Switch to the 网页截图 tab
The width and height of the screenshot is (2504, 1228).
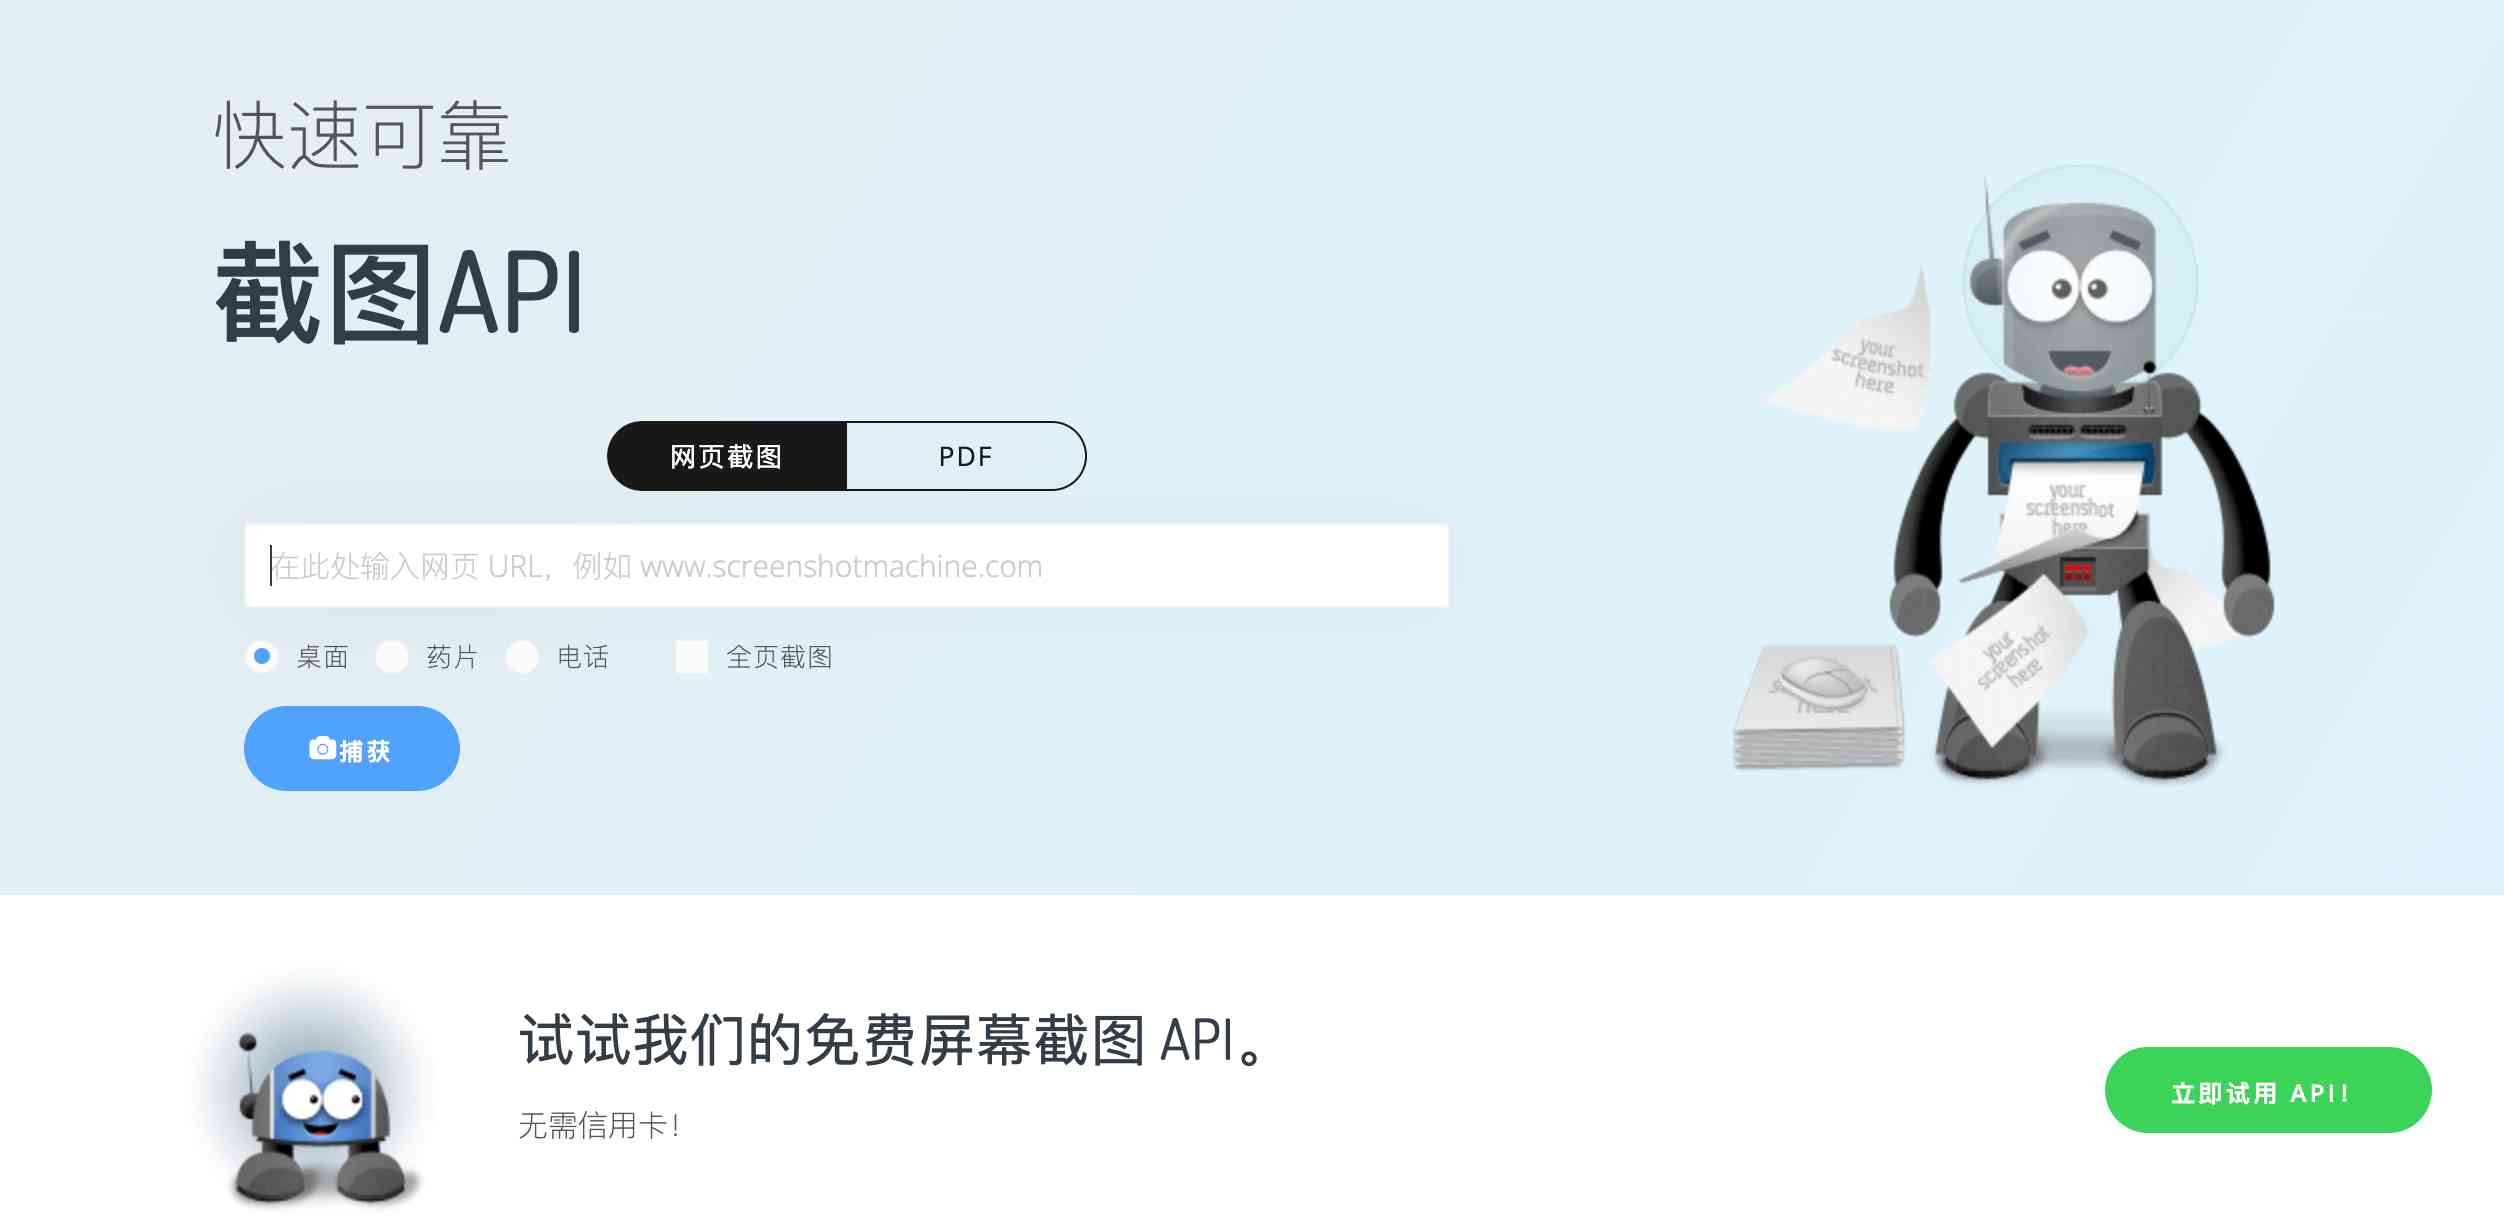[x=727, y=456]
